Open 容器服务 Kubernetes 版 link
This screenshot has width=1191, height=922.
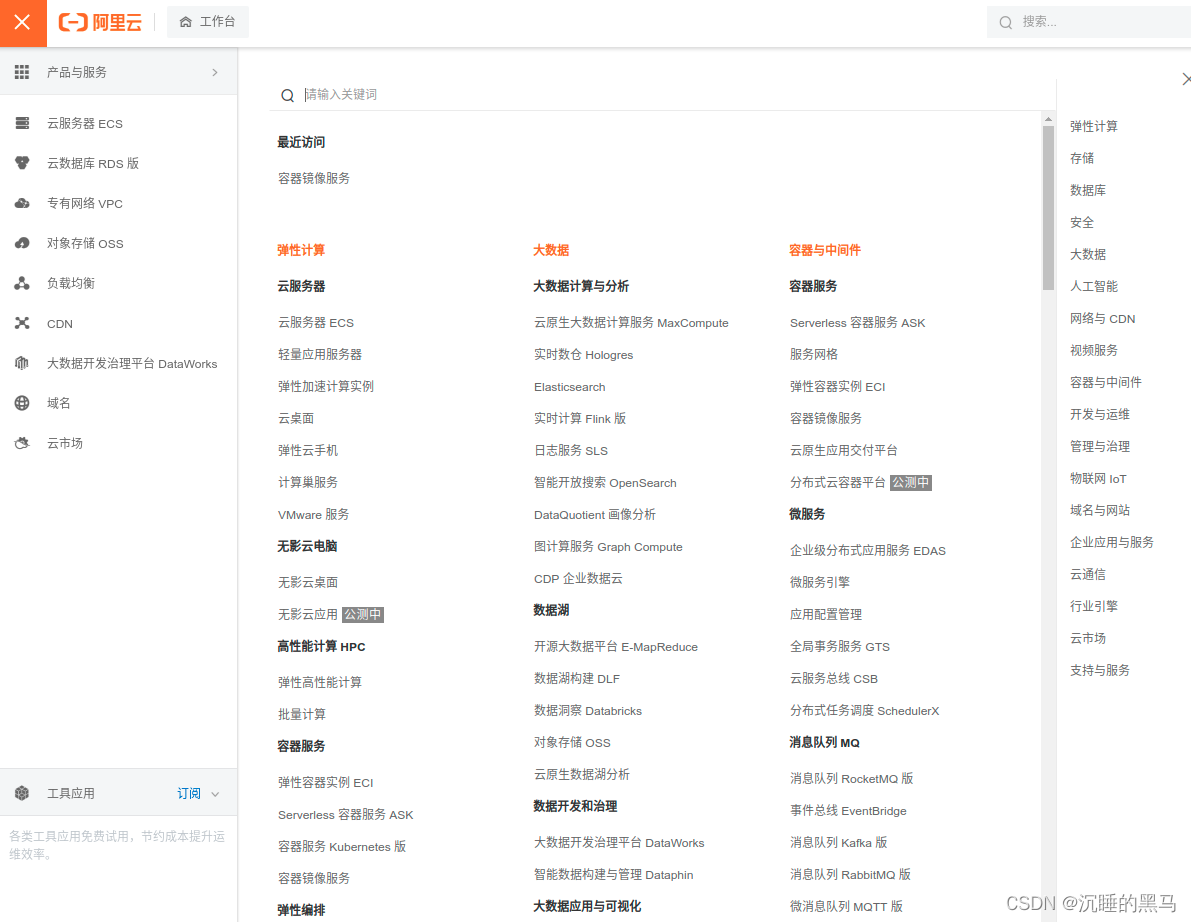coord(342,846)
